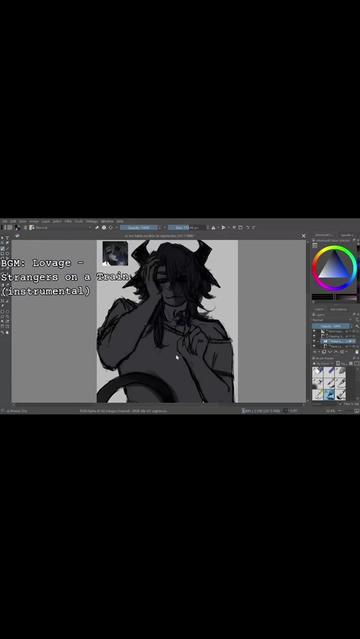Open the layer blending mode Normal dropdown
The height and width of the screenshot is (639, 360).
(x=332, y=320)
